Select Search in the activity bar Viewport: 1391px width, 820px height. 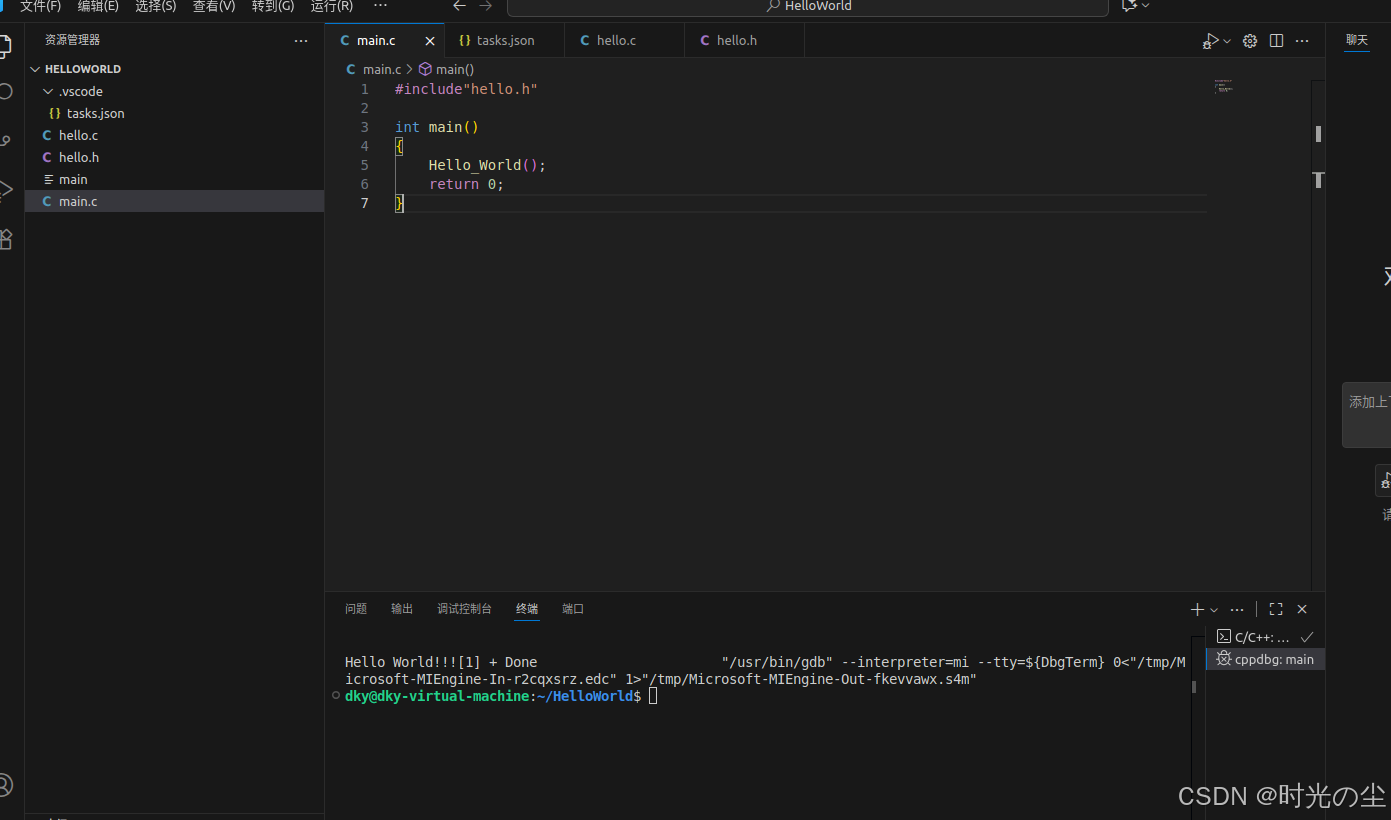tap(4, 90)
